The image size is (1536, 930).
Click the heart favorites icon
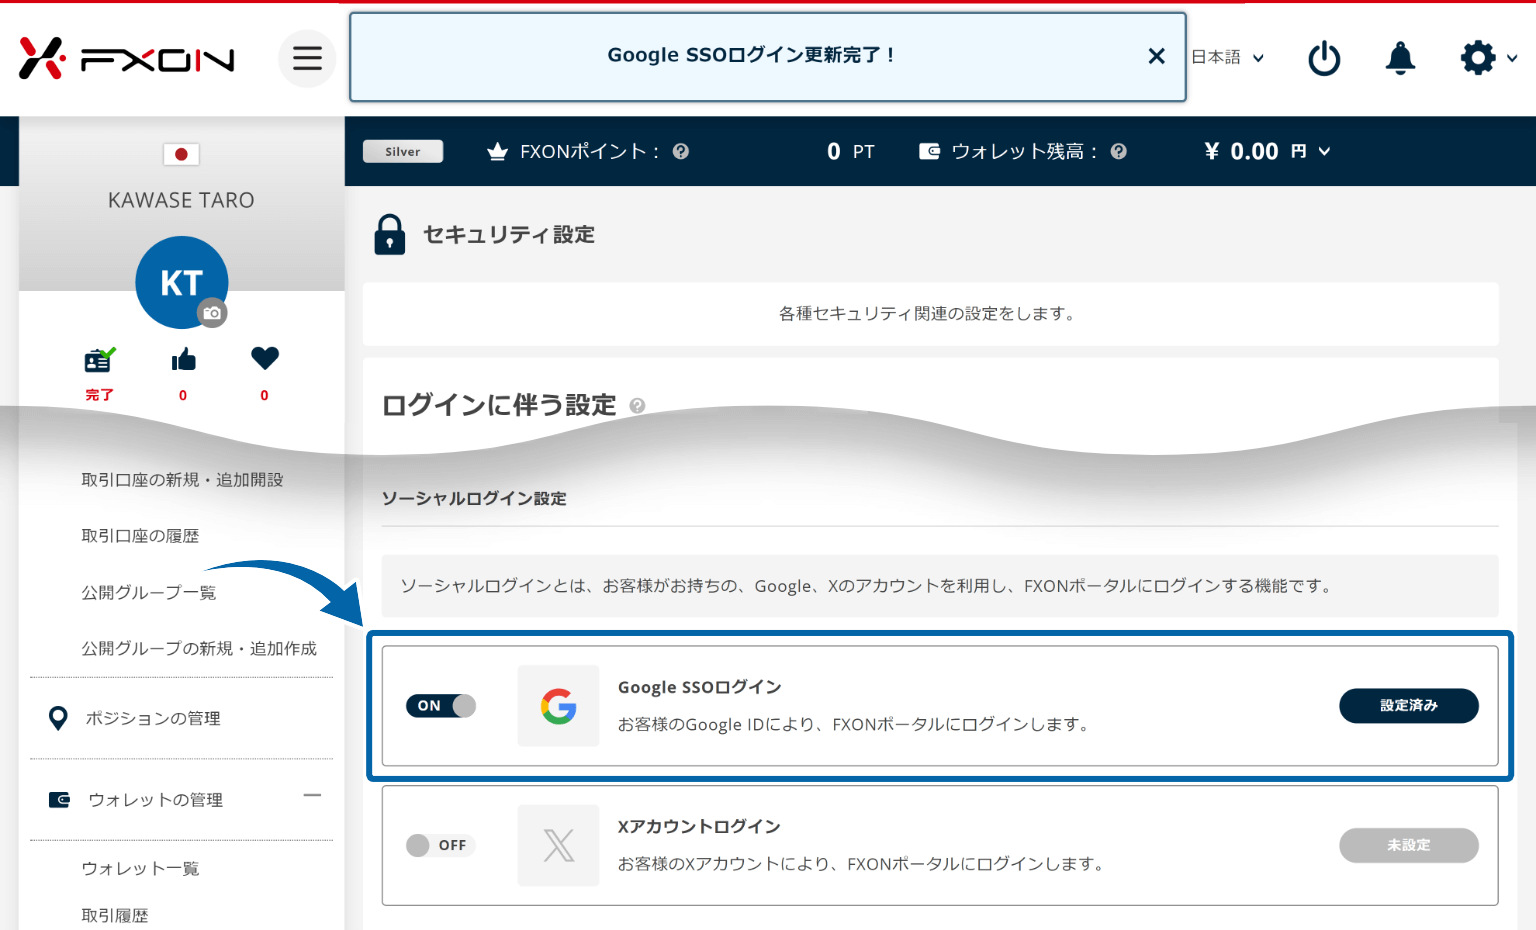(265, 358)
